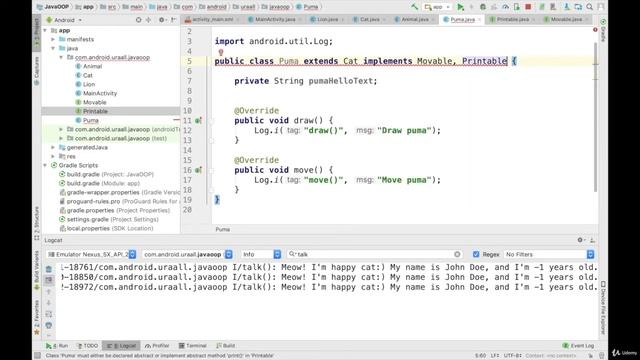The image size is (640, 360).
Task: Click the user account icon
Action: pyautogui.click(x=601, y=7)
